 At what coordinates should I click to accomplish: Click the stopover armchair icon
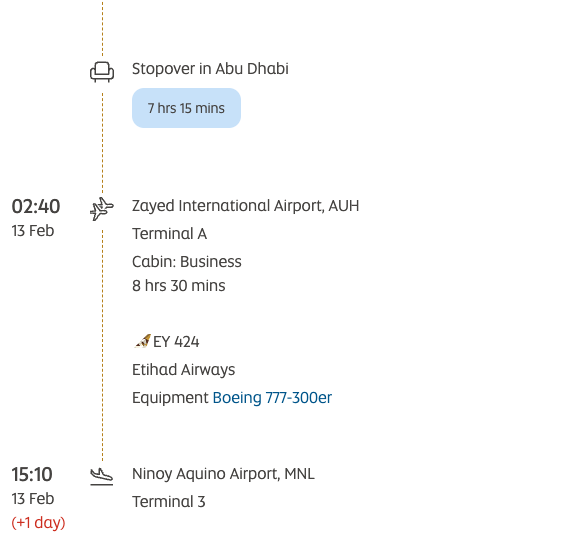coord(102,72)
